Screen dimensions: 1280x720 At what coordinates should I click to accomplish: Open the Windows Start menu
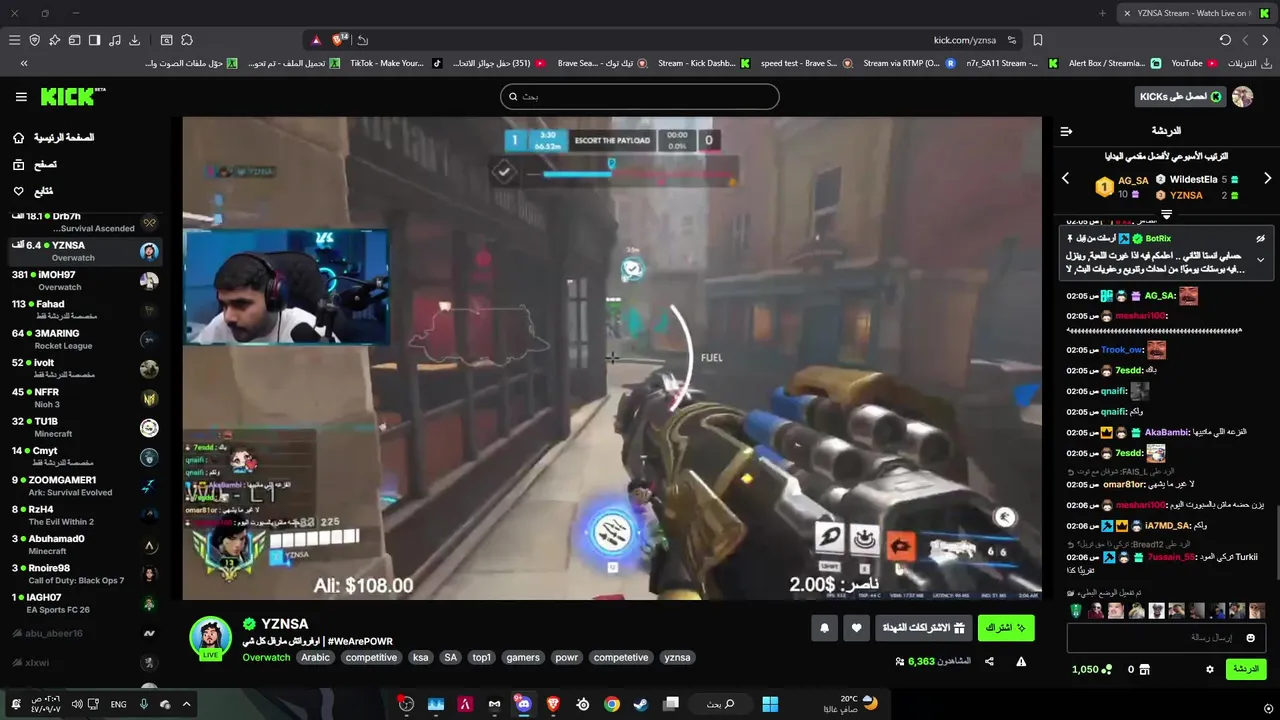coord(770,704)
